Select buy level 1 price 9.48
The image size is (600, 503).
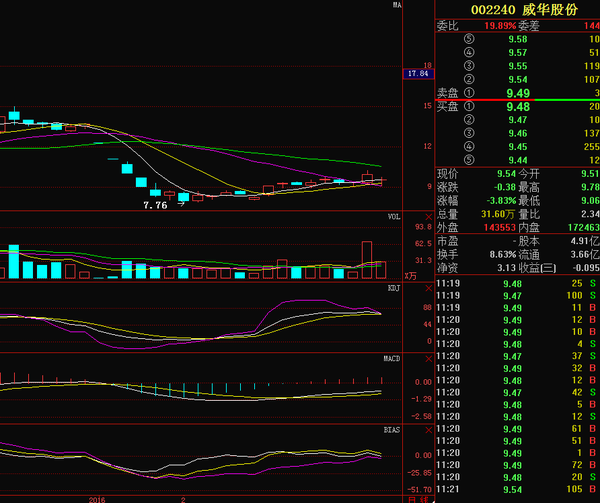[518, 107]
